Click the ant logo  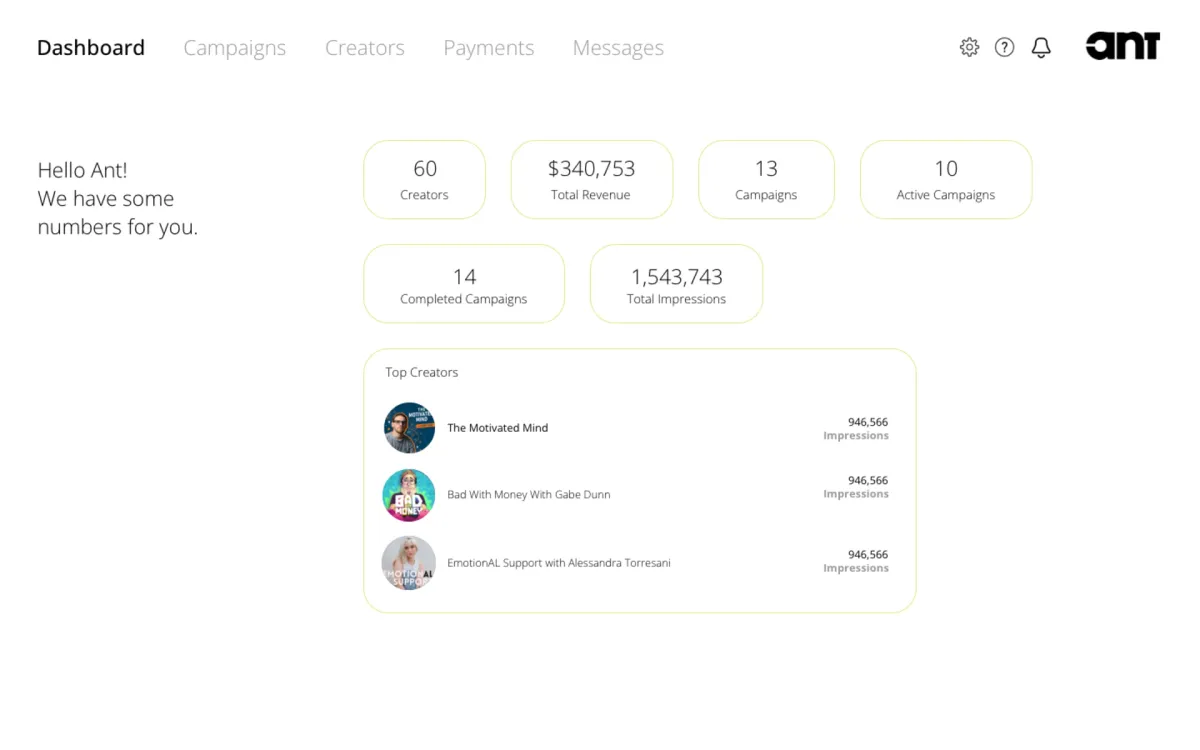click(1122, 45)
